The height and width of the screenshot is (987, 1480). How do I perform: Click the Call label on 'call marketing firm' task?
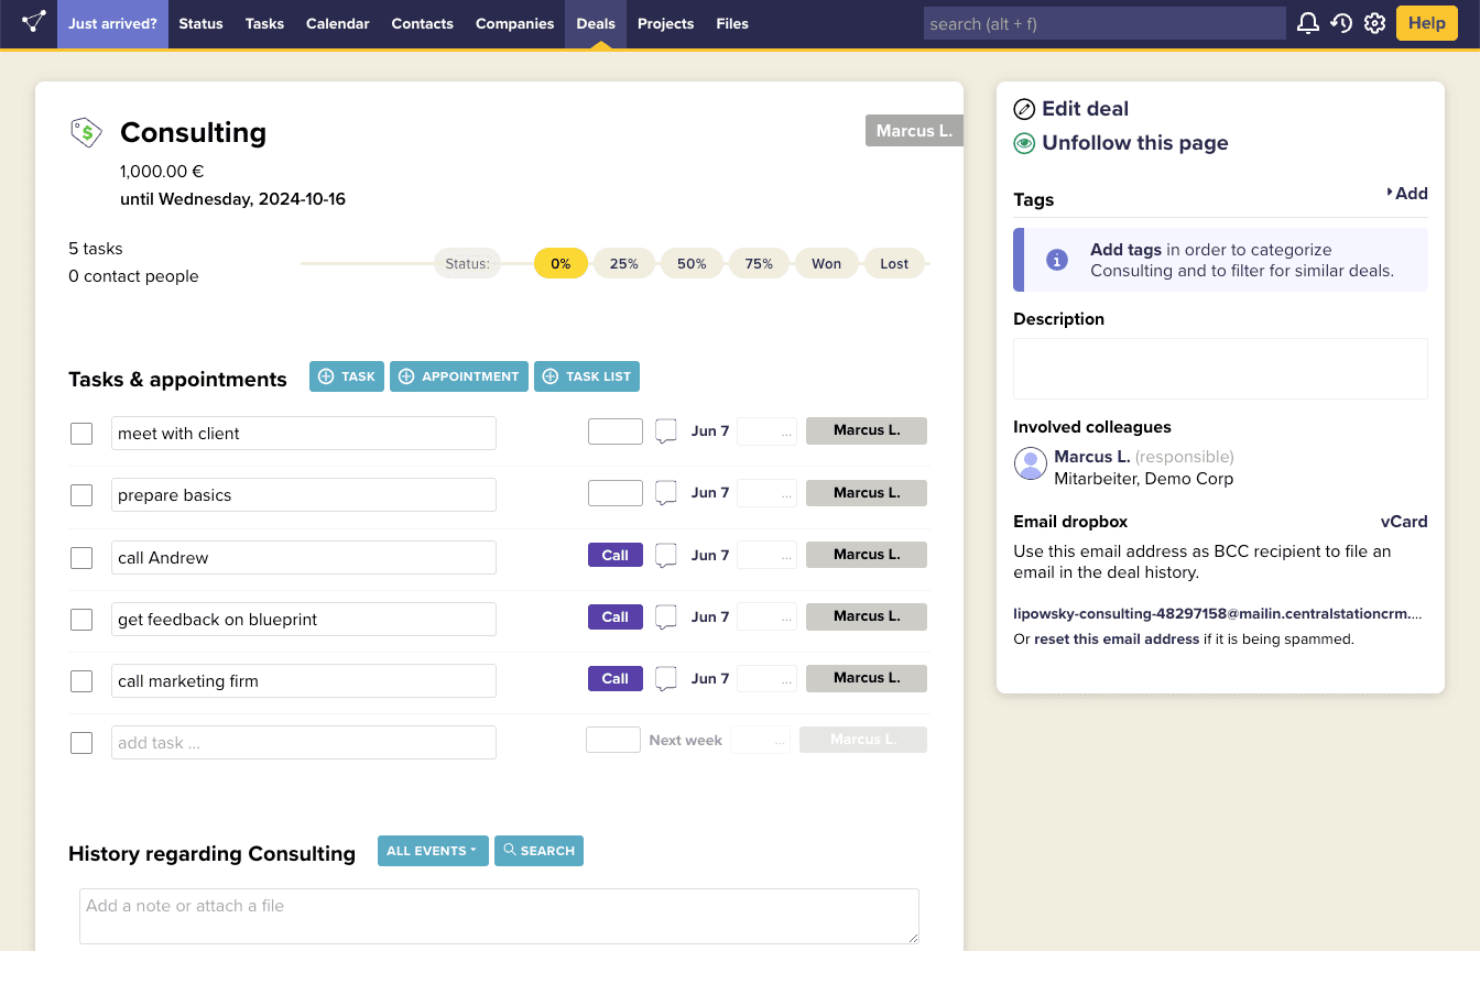click(615, 678)
